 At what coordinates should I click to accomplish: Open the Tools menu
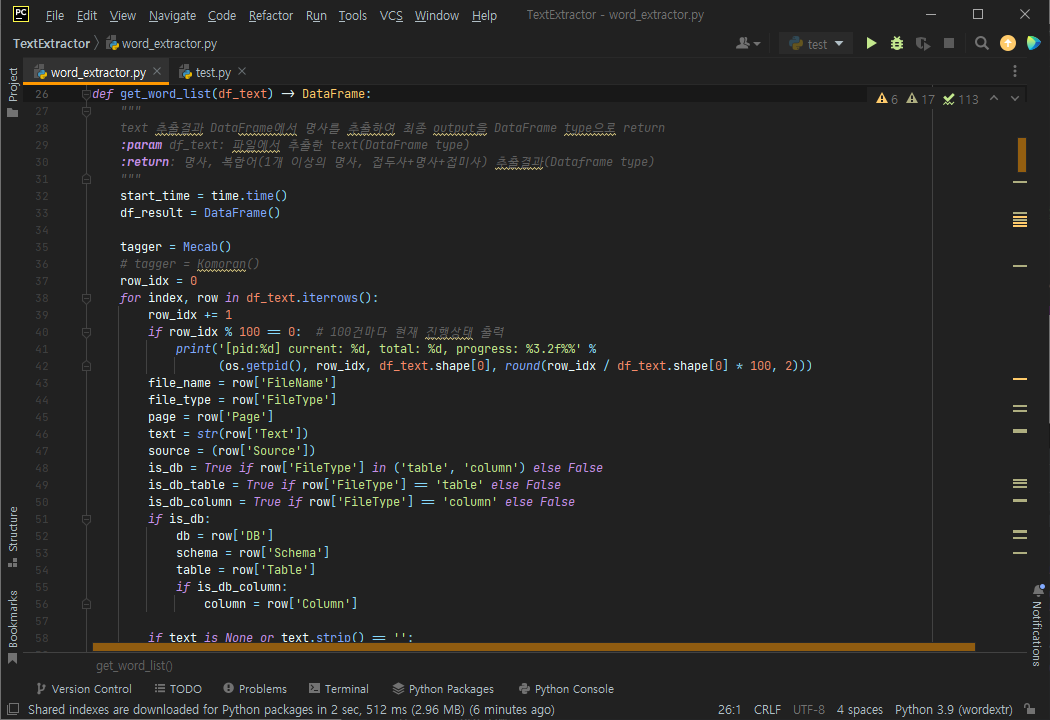[x=352, y=15]
